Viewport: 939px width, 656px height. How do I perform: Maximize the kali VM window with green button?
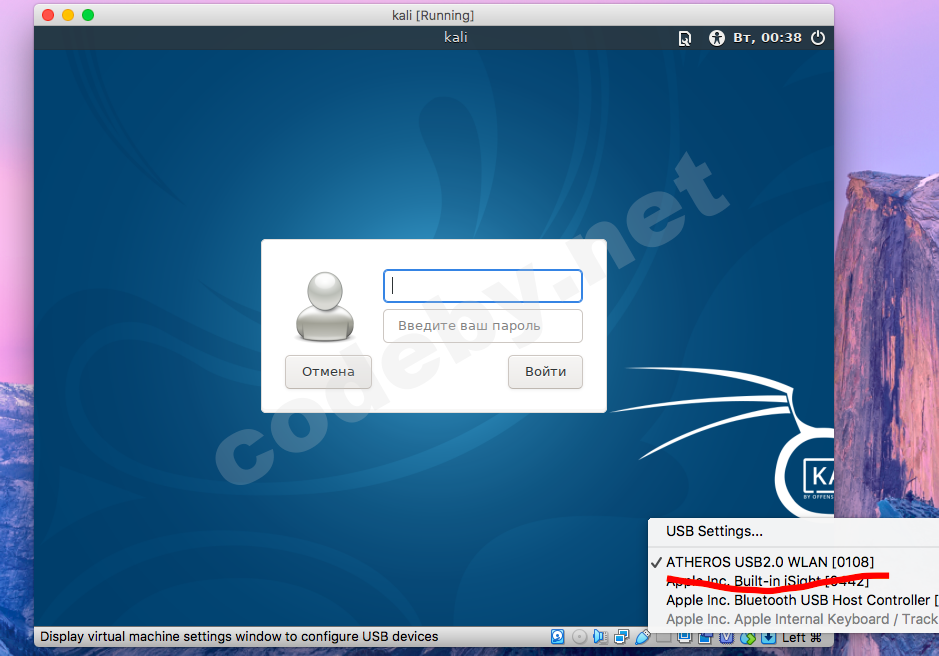88,15
